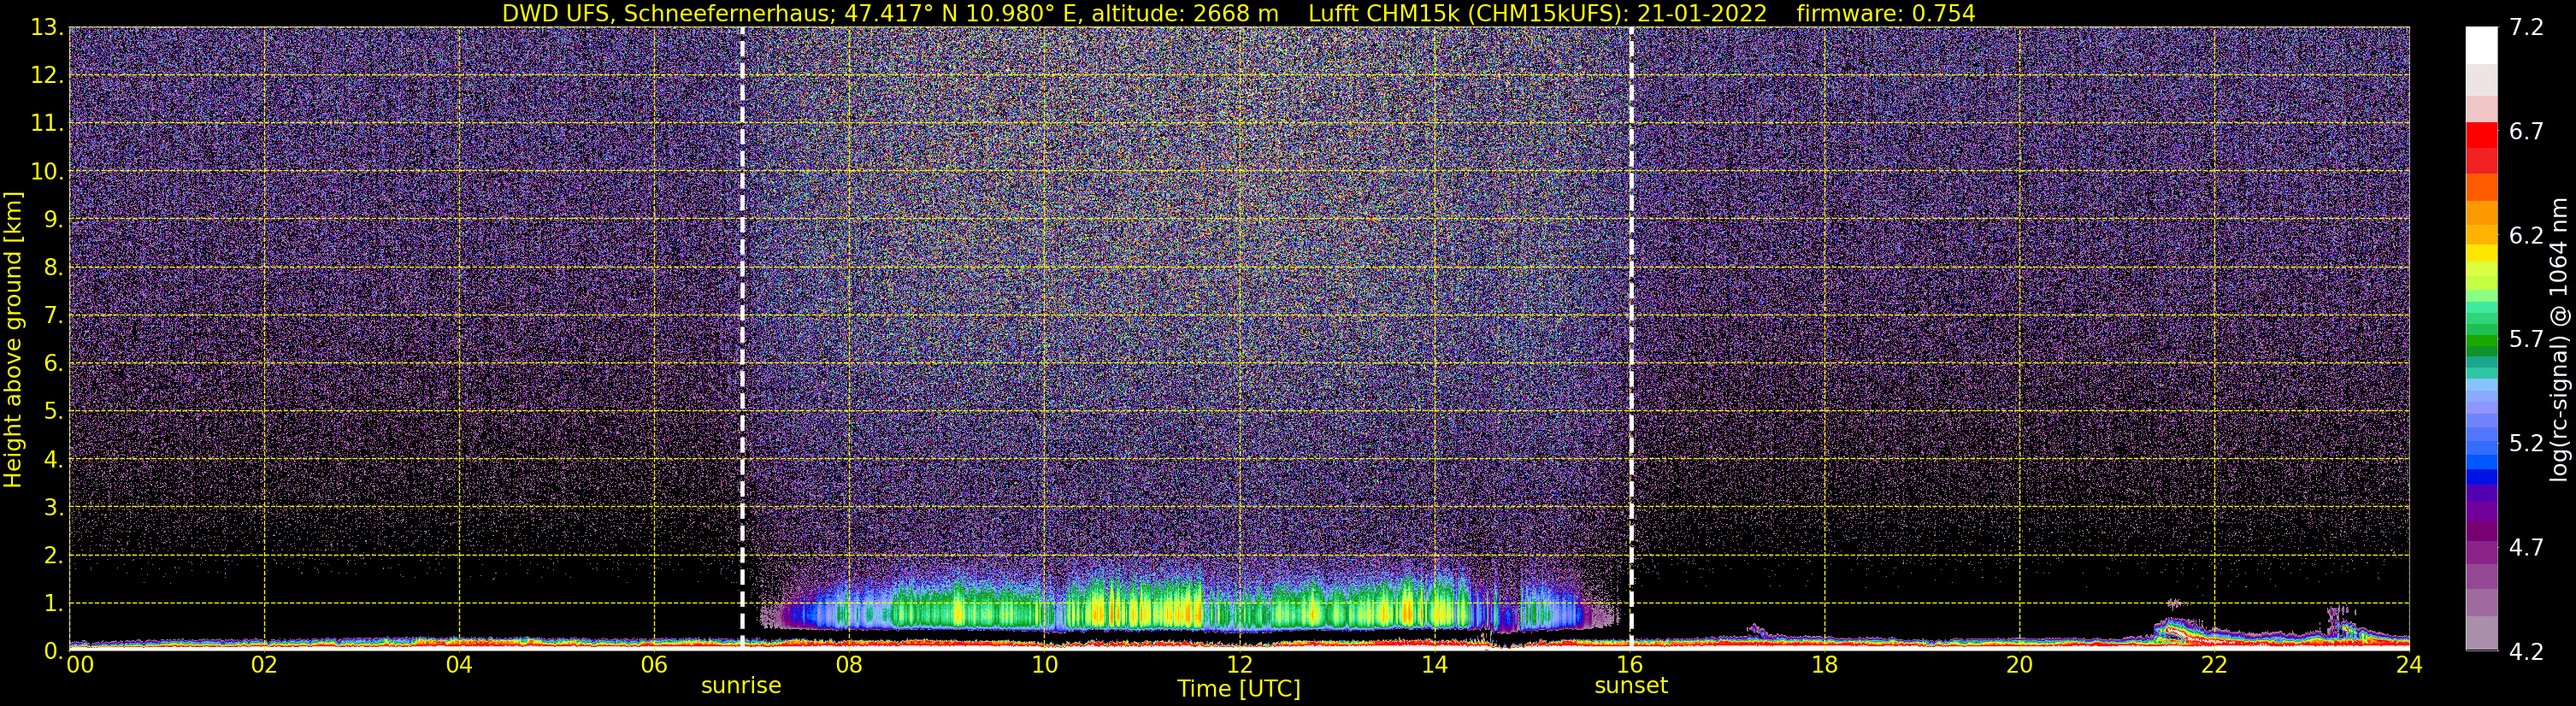Click the '6.2' colorbar value
The image size is (2576, 706).
[x=2526, y=235]
